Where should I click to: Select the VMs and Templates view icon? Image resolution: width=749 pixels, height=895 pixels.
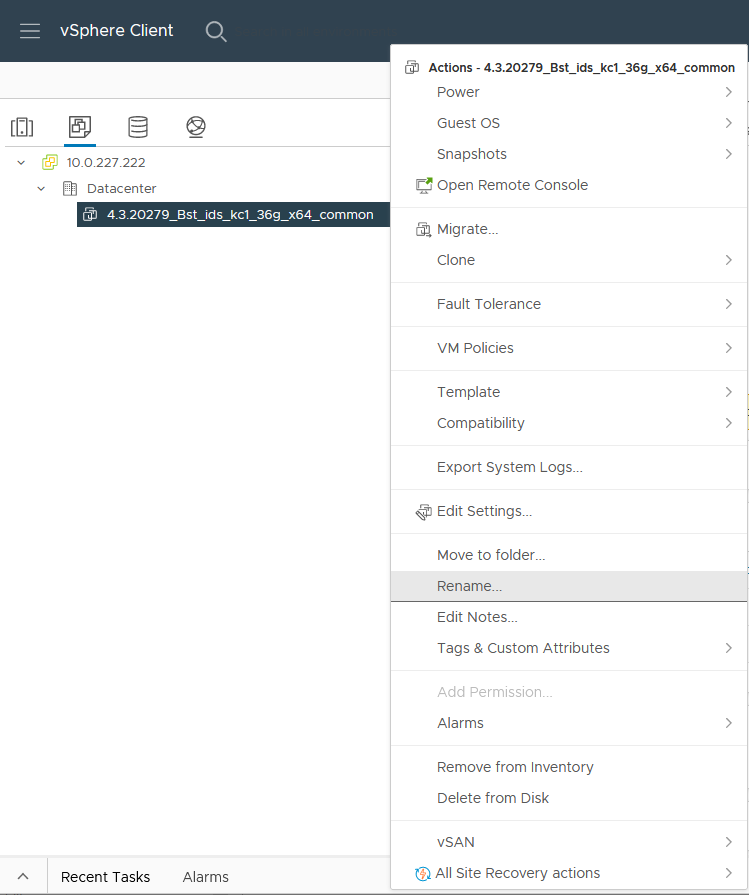[x=80, y=127]
